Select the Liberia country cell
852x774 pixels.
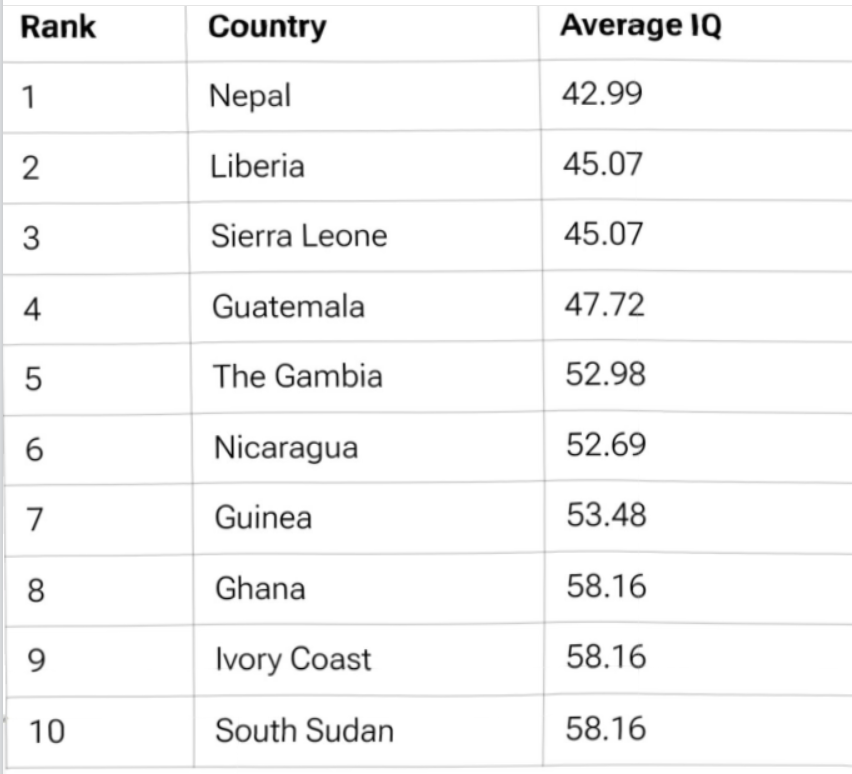point(257,166)
